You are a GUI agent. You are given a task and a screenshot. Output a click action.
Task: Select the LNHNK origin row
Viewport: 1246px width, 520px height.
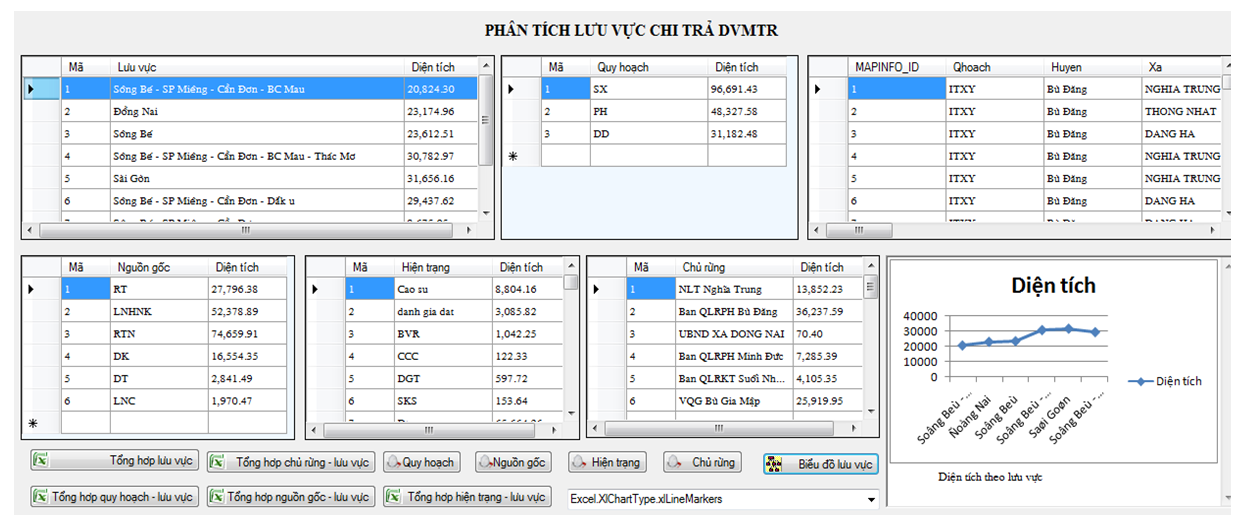tap(156, 311)
